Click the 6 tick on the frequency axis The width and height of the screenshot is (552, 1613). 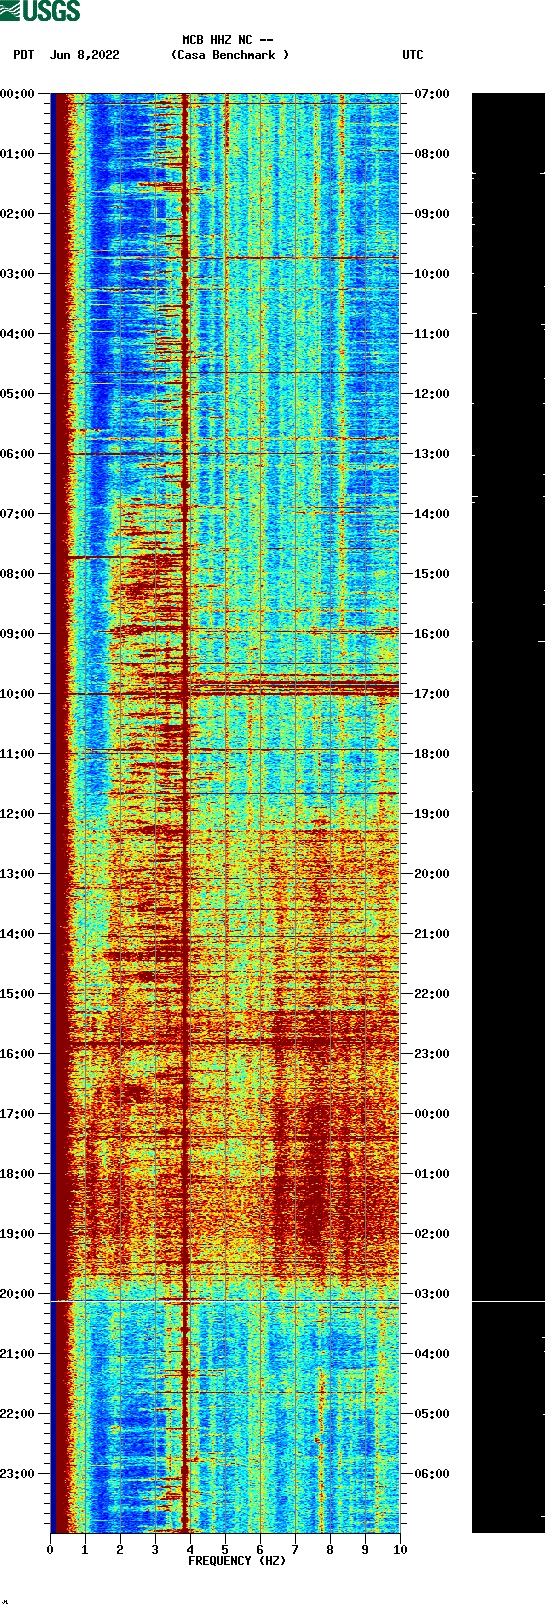click(x=260, y=1549)
